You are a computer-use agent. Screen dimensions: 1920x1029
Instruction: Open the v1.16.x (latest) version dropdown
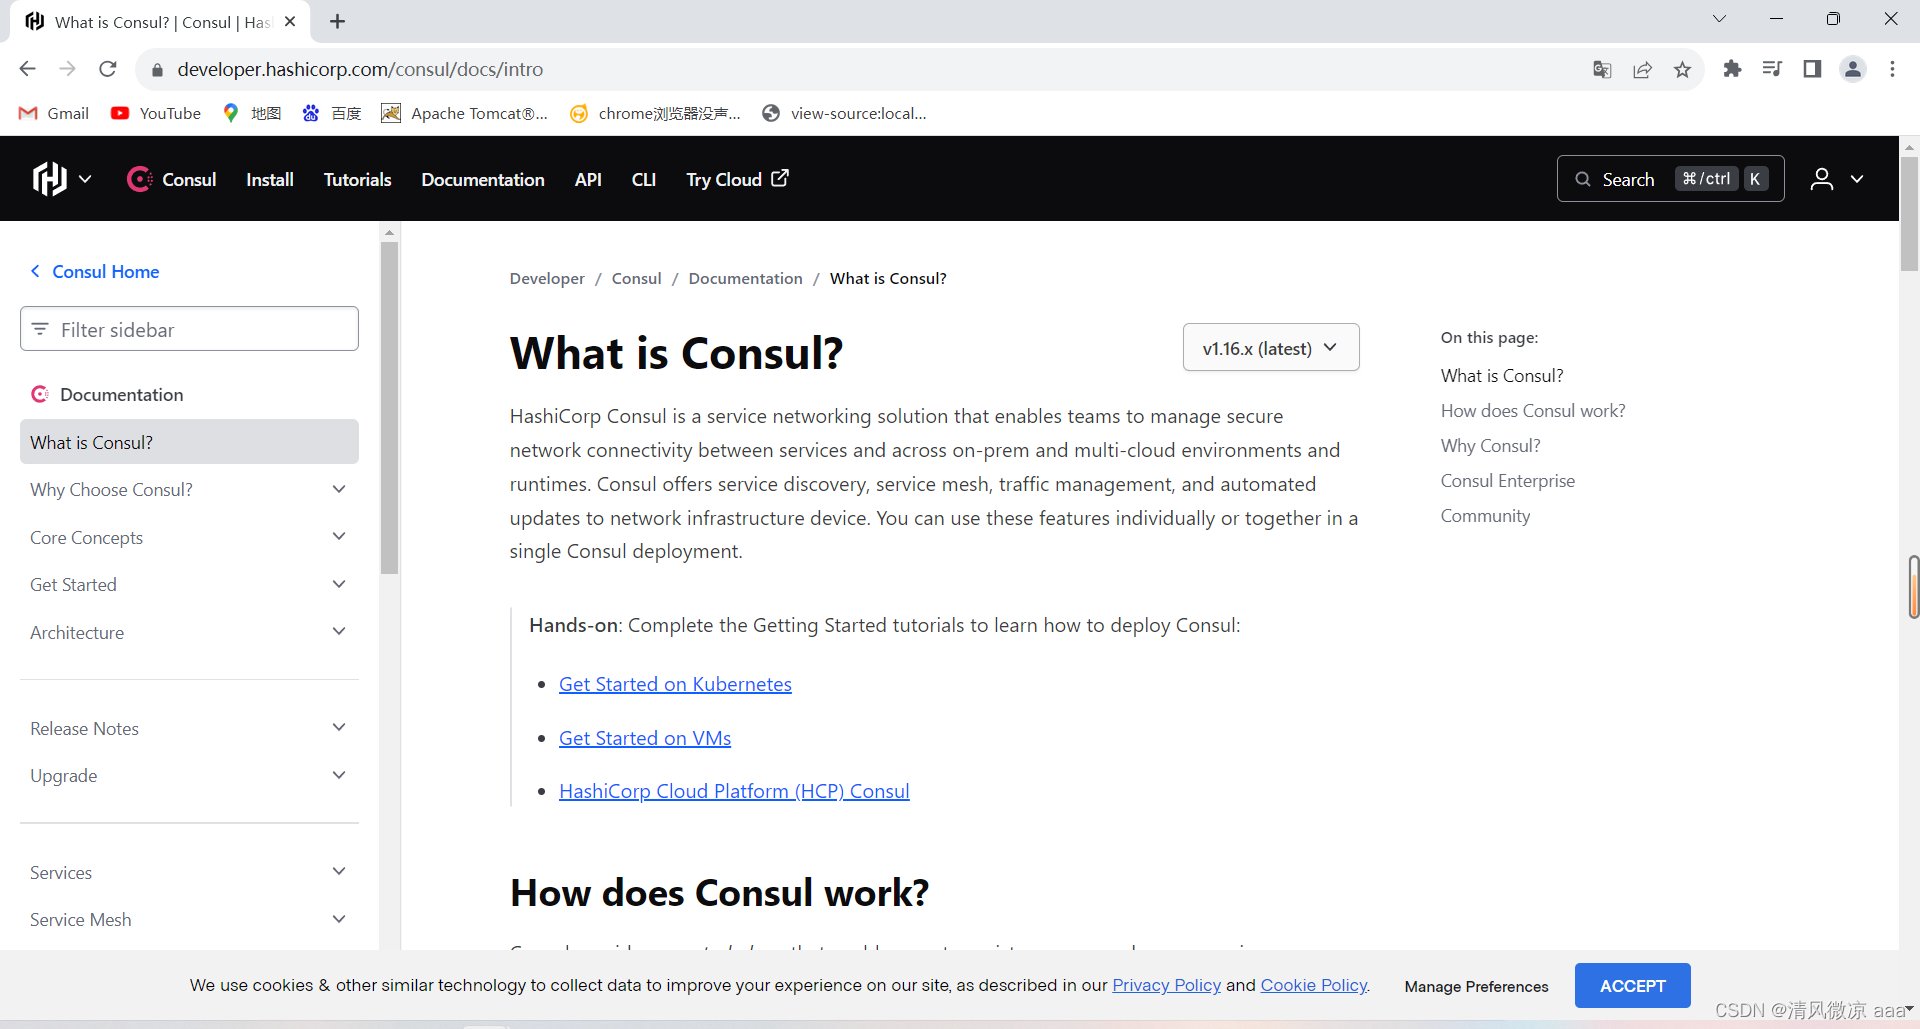pyautogui.click(x=1271, y=347)
